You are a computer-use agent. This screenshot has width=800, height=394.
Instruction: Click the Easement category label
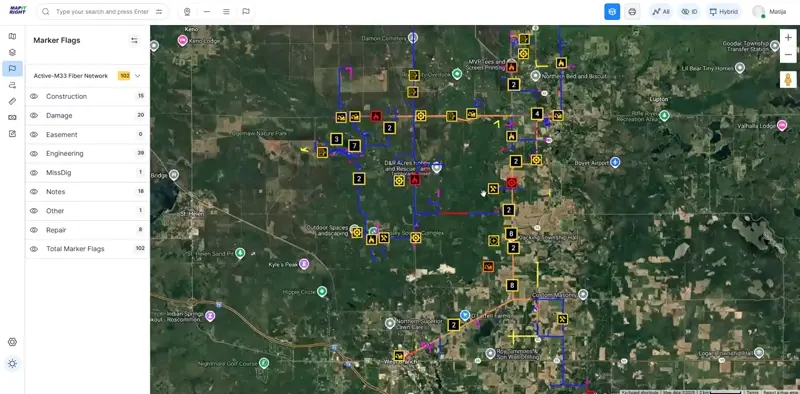coord(62,134)
